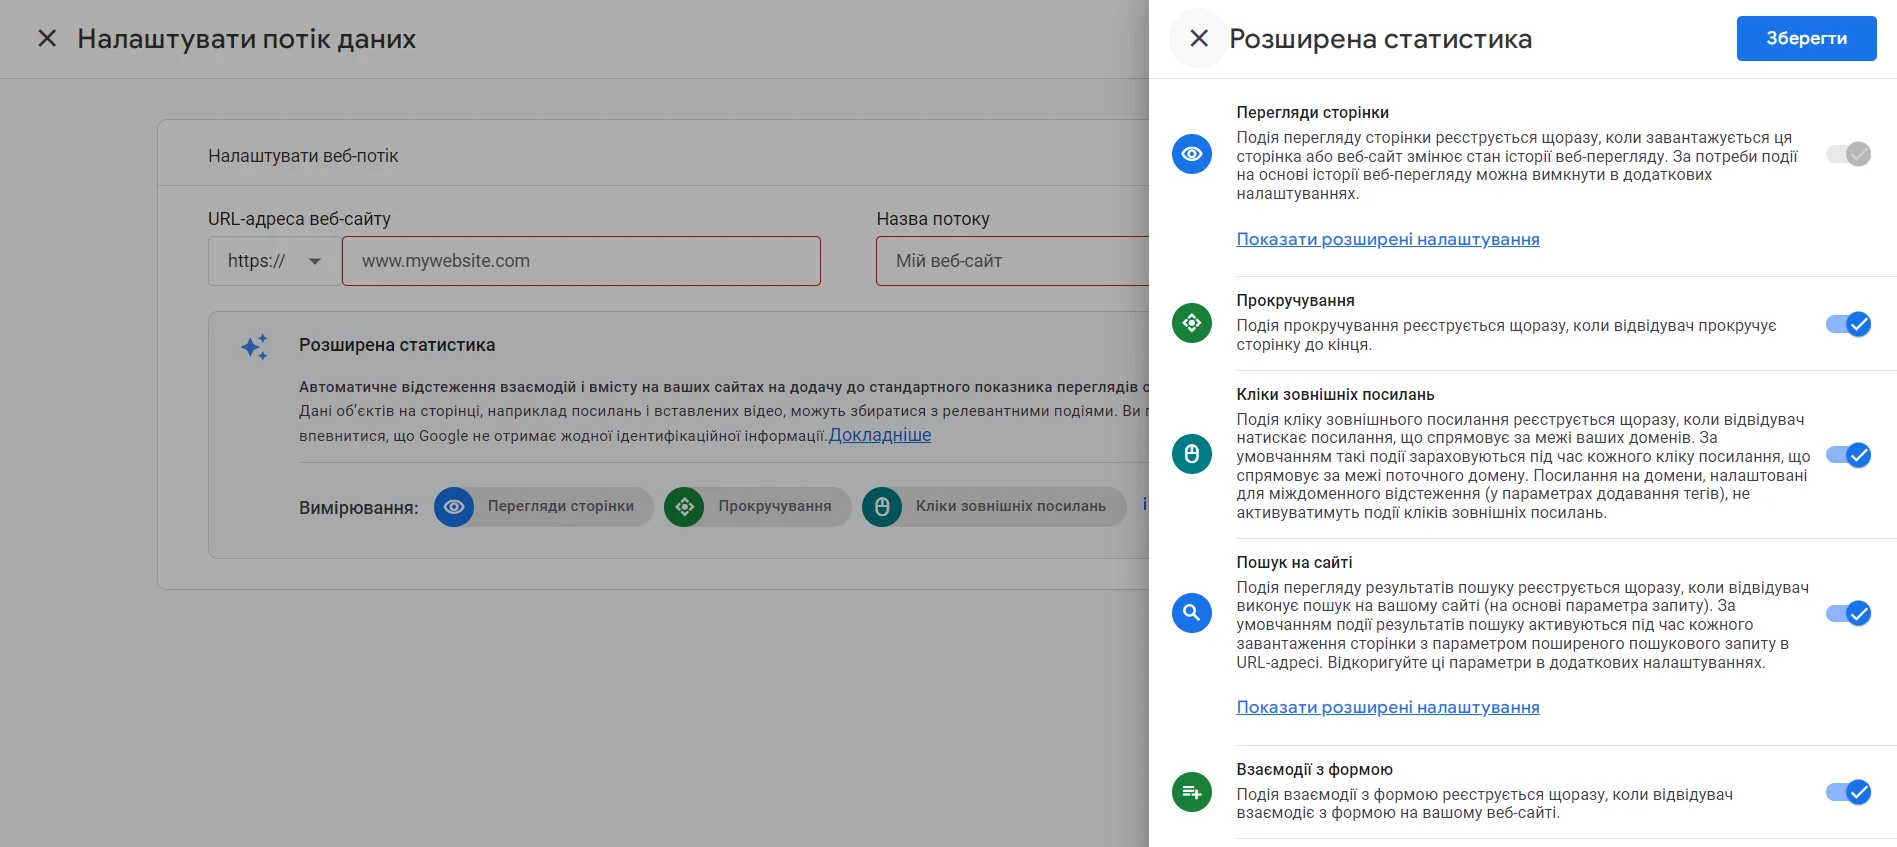
Task: Click the Розширена статистика card title
Action: tap(397, 345)
